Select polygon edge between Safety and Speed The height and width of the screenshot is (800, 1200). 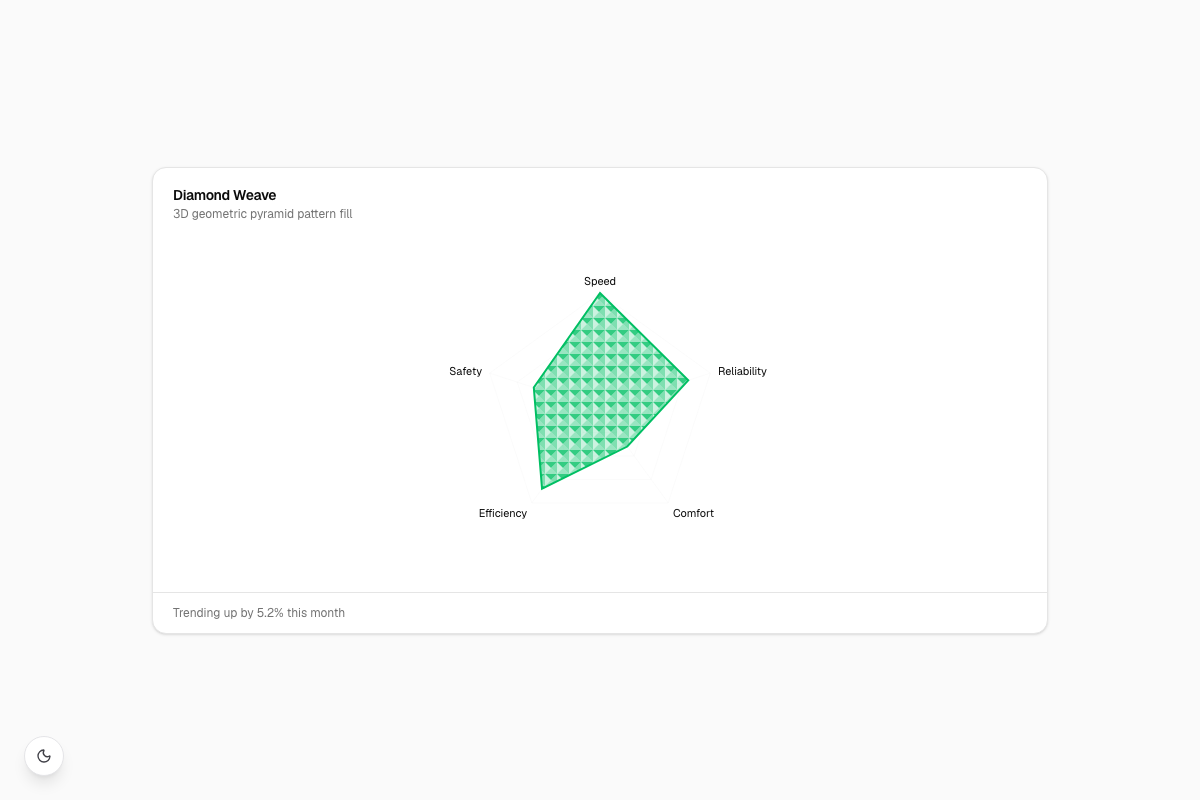pos(567,340)
